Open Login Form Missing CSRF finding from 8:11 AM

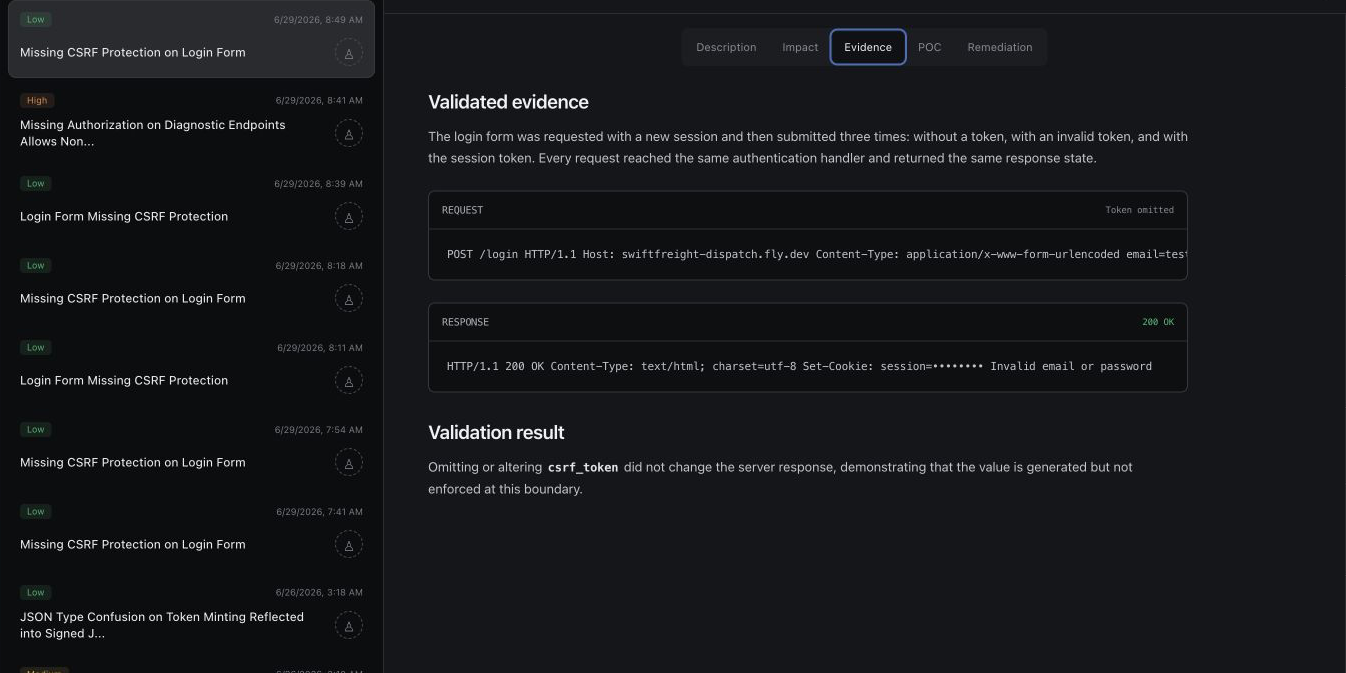click(x=191, y=367)
